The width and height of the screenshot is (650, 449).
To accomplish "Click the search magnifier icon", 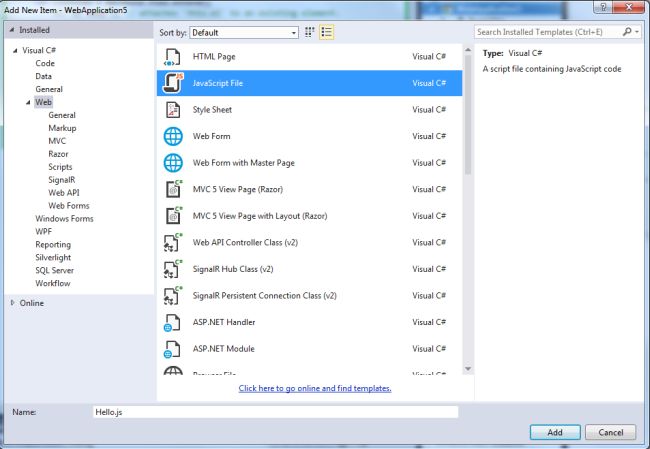I will tap(627, 32).
